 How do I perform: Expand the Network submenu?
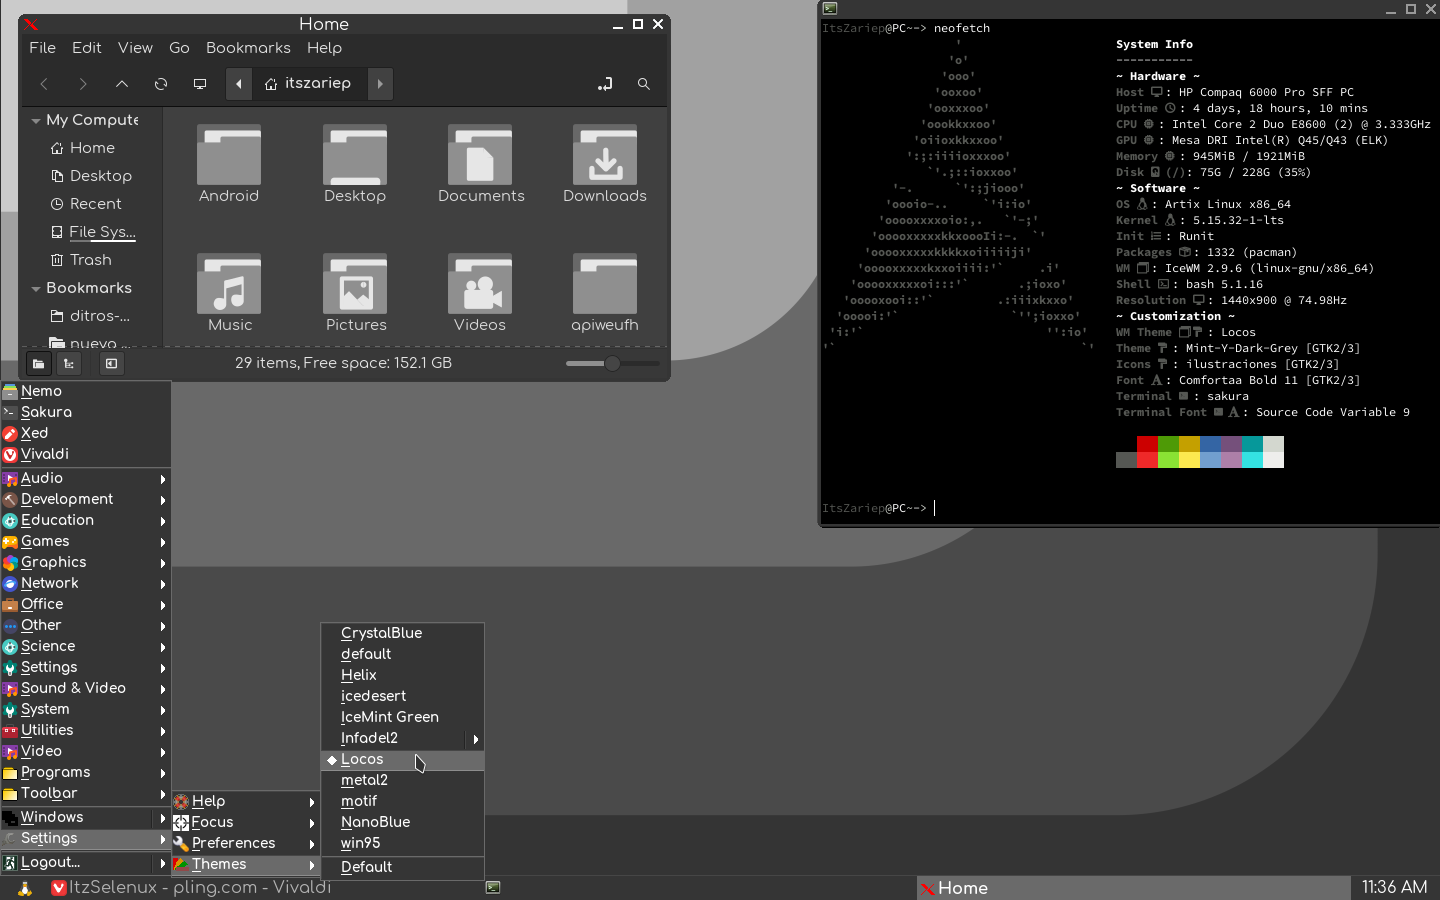[86, 583]
